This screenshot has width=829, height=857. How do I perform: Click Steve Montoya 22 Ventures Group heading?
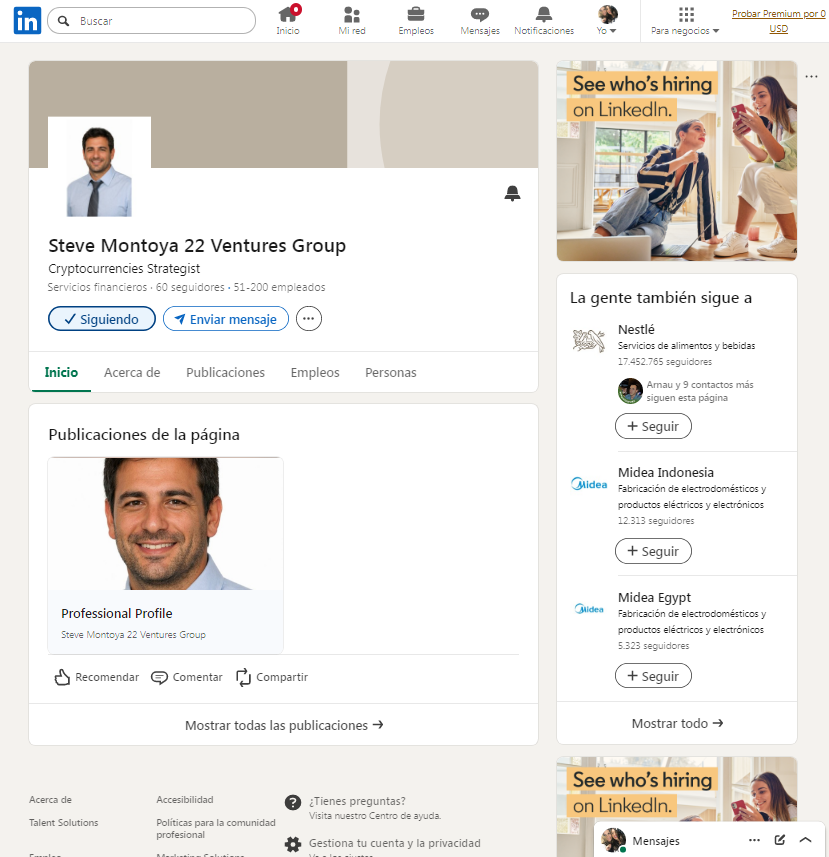(x=197, y=245)
